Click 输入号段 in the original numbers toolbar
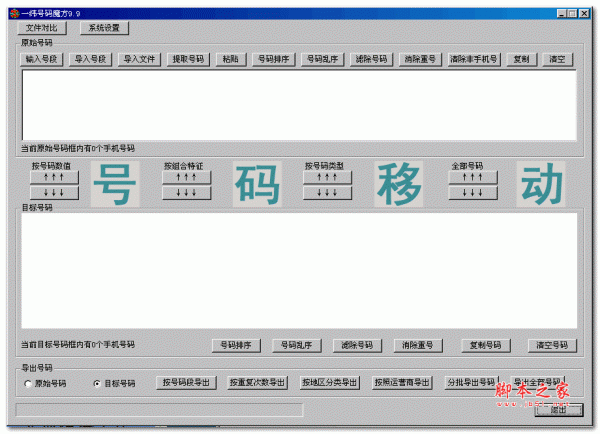 coord(41,59)
